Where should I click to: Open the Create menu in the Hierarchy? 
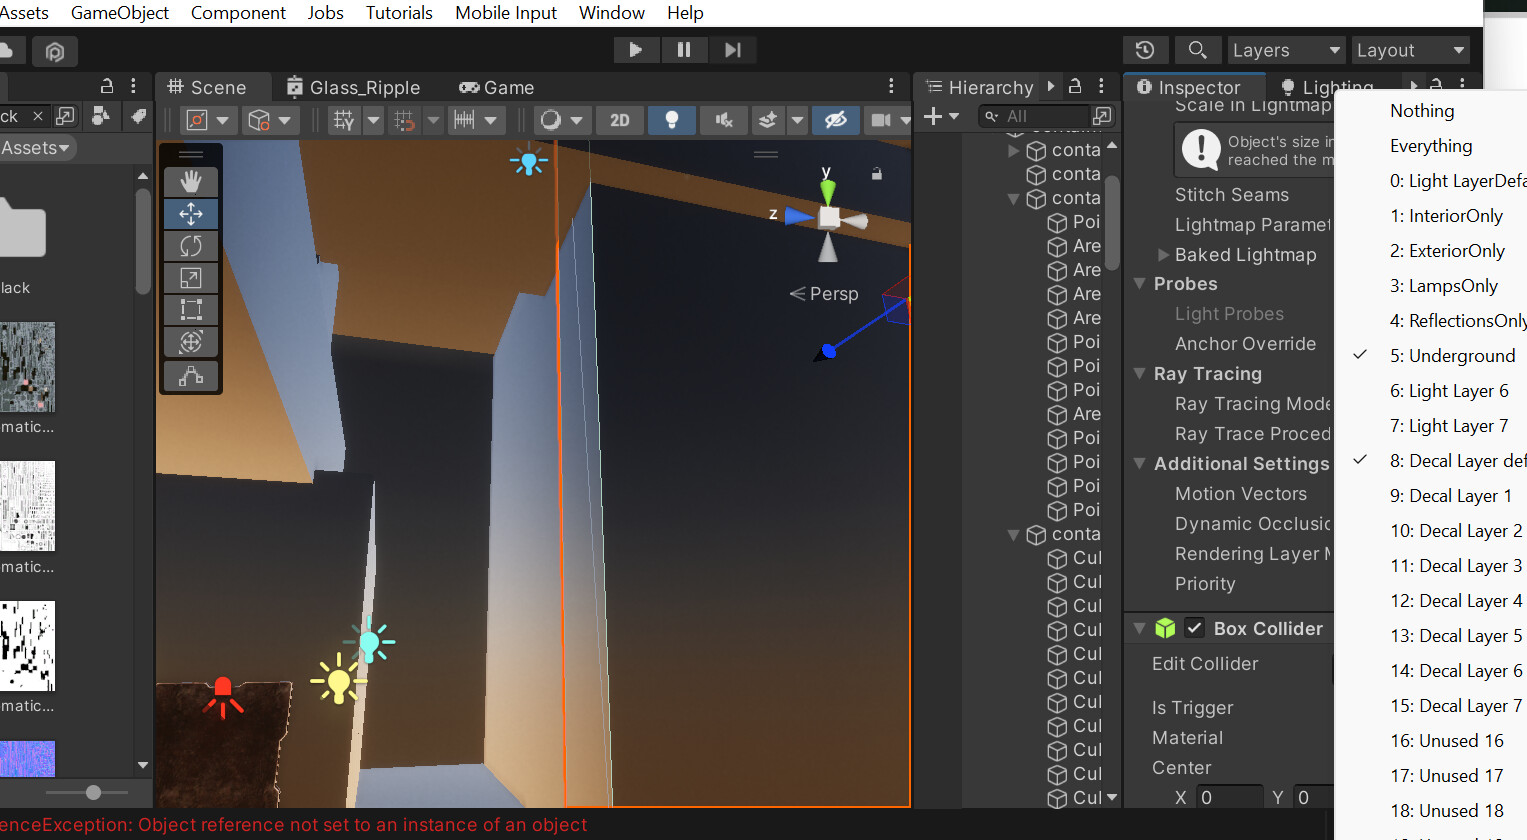[932, 116]
